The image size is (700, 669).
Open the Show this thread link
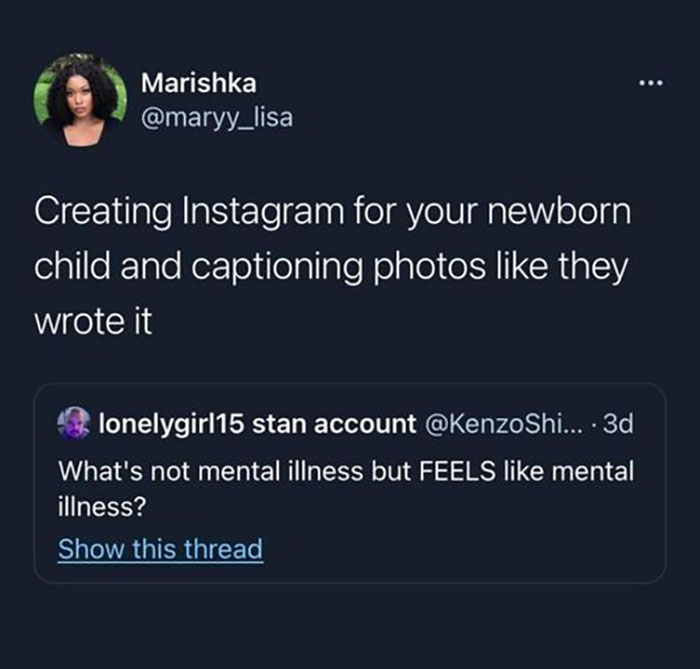click(160, 549)
